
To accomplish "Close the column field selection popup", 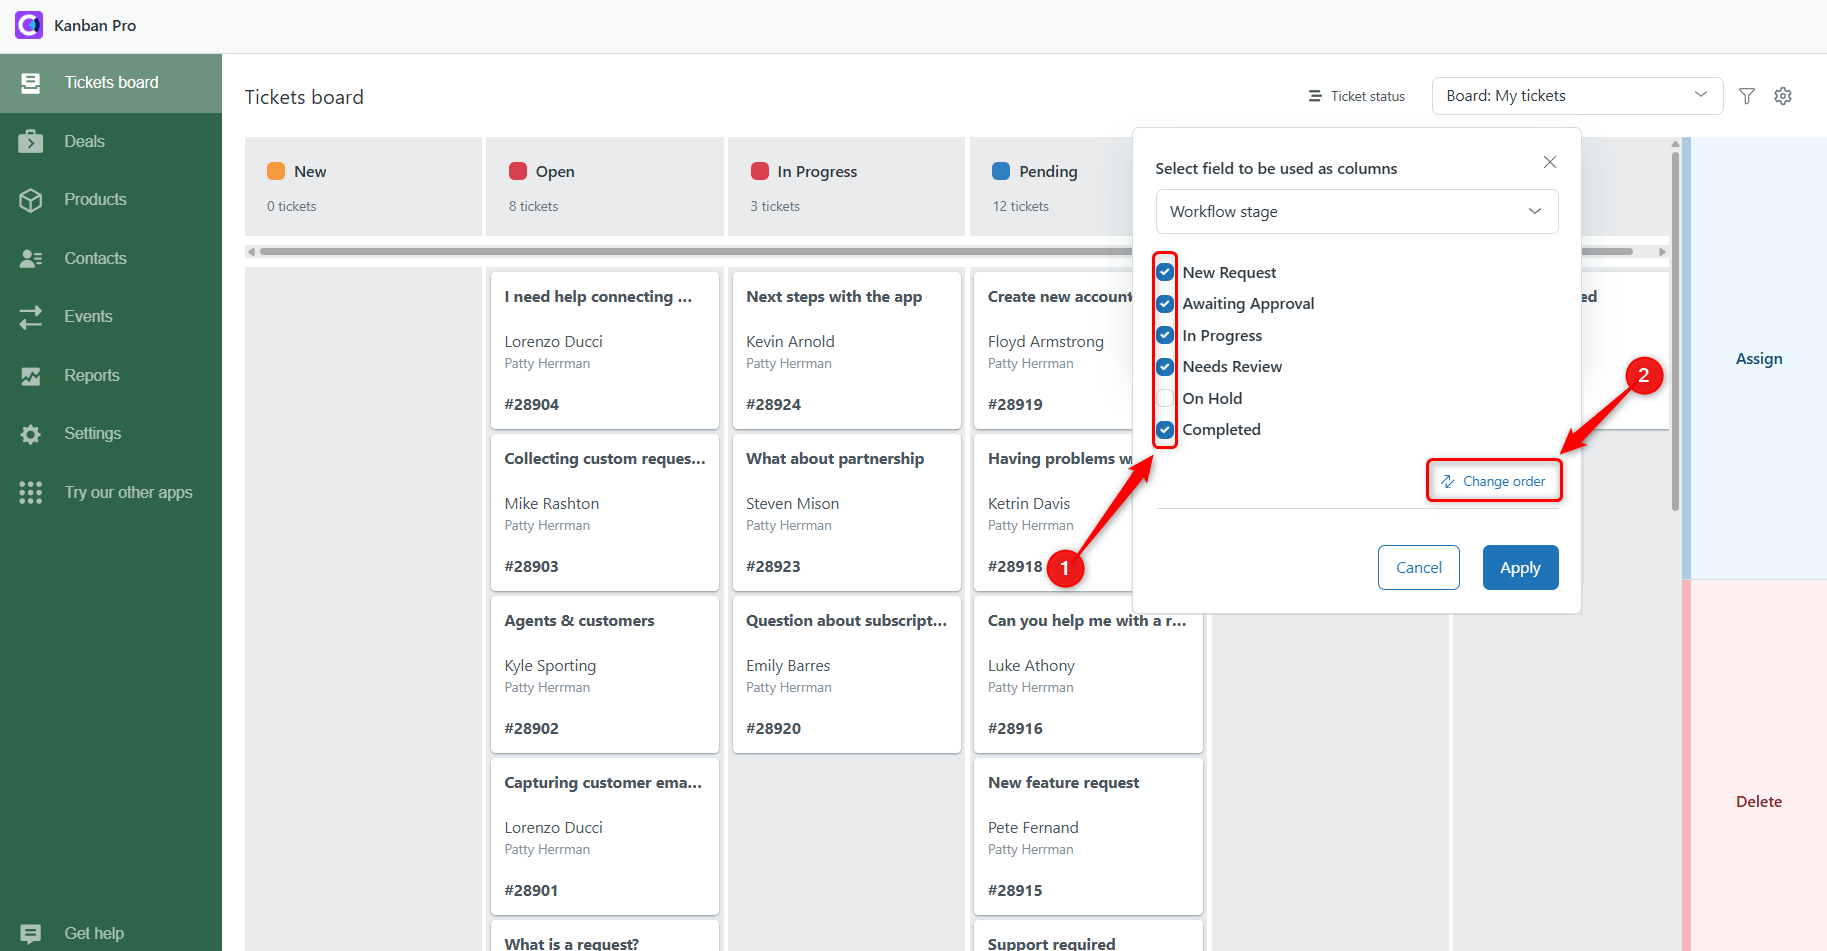I will tap(1549, 162).
